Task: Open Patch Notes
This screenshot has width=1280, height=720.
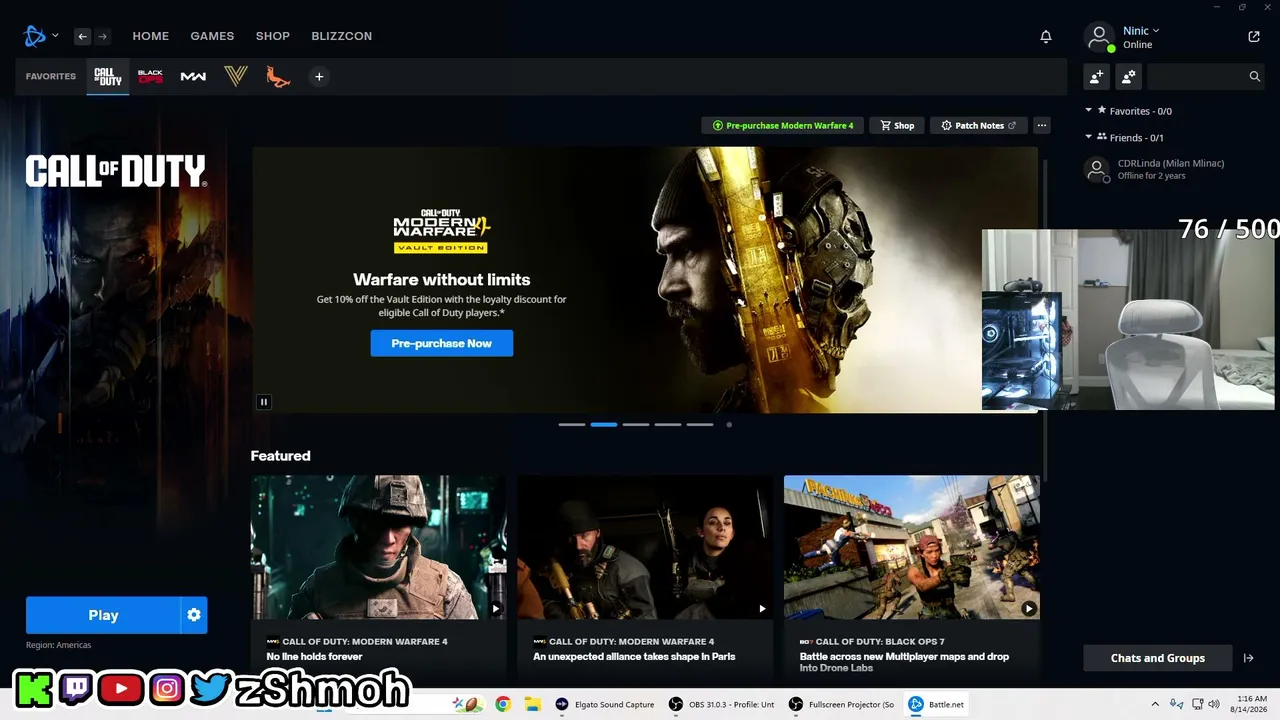Action: pyautogui.click(x=979, y=125)
